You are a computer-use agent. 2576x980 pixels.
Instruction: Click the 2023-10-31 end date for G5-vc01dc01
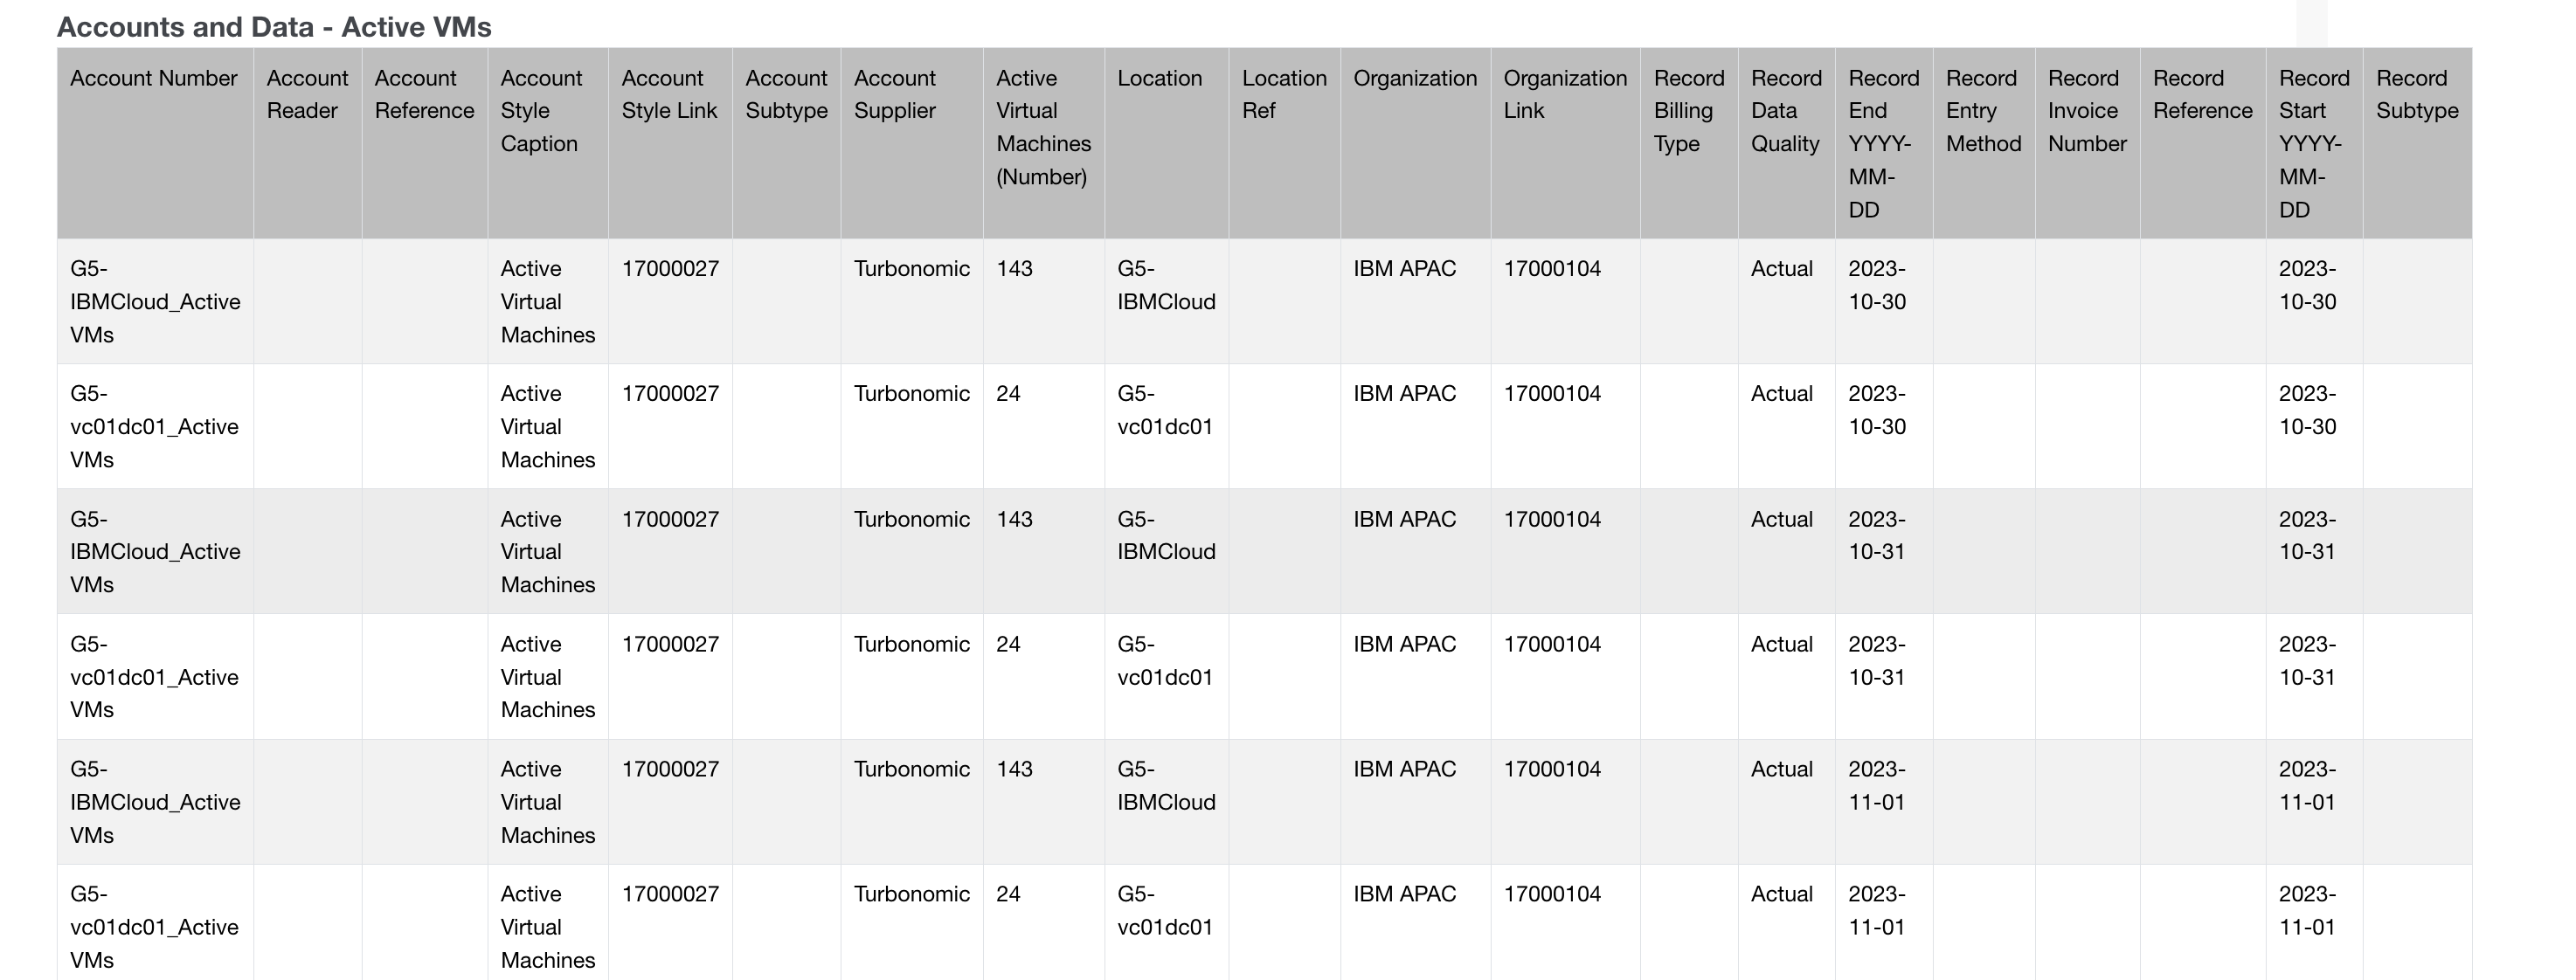(x=1876, y=661)
